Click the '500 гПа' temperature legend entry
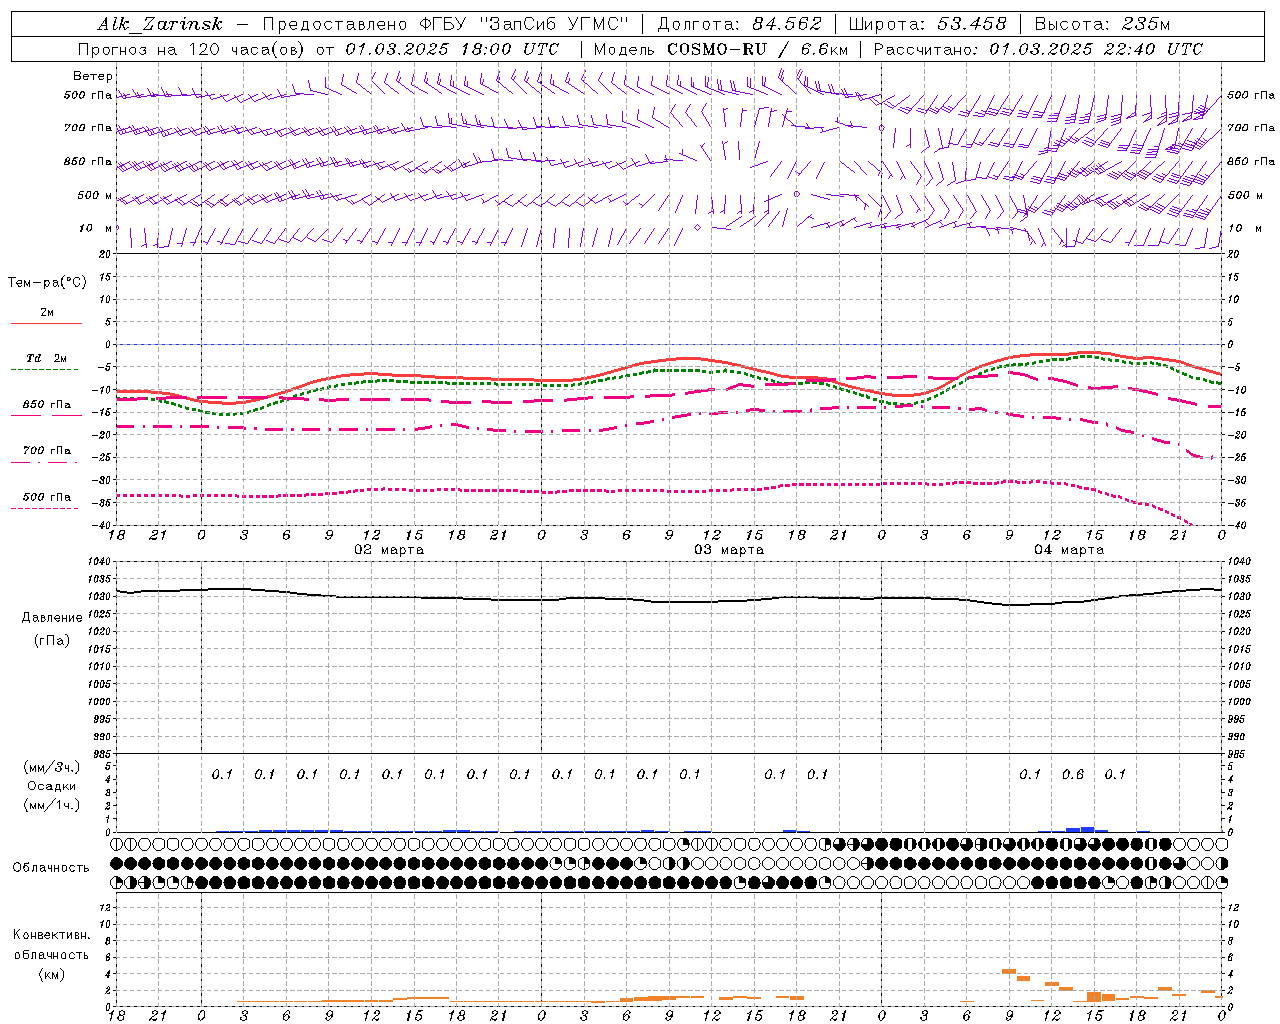The width and height of the screenshot is (1280, 1024). pos(47,497)
